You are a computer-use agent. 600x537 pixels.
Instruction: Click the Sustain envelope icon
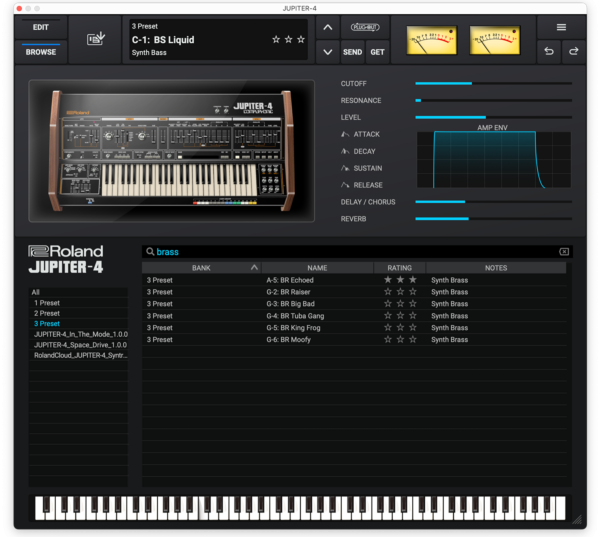click(345, 168)
